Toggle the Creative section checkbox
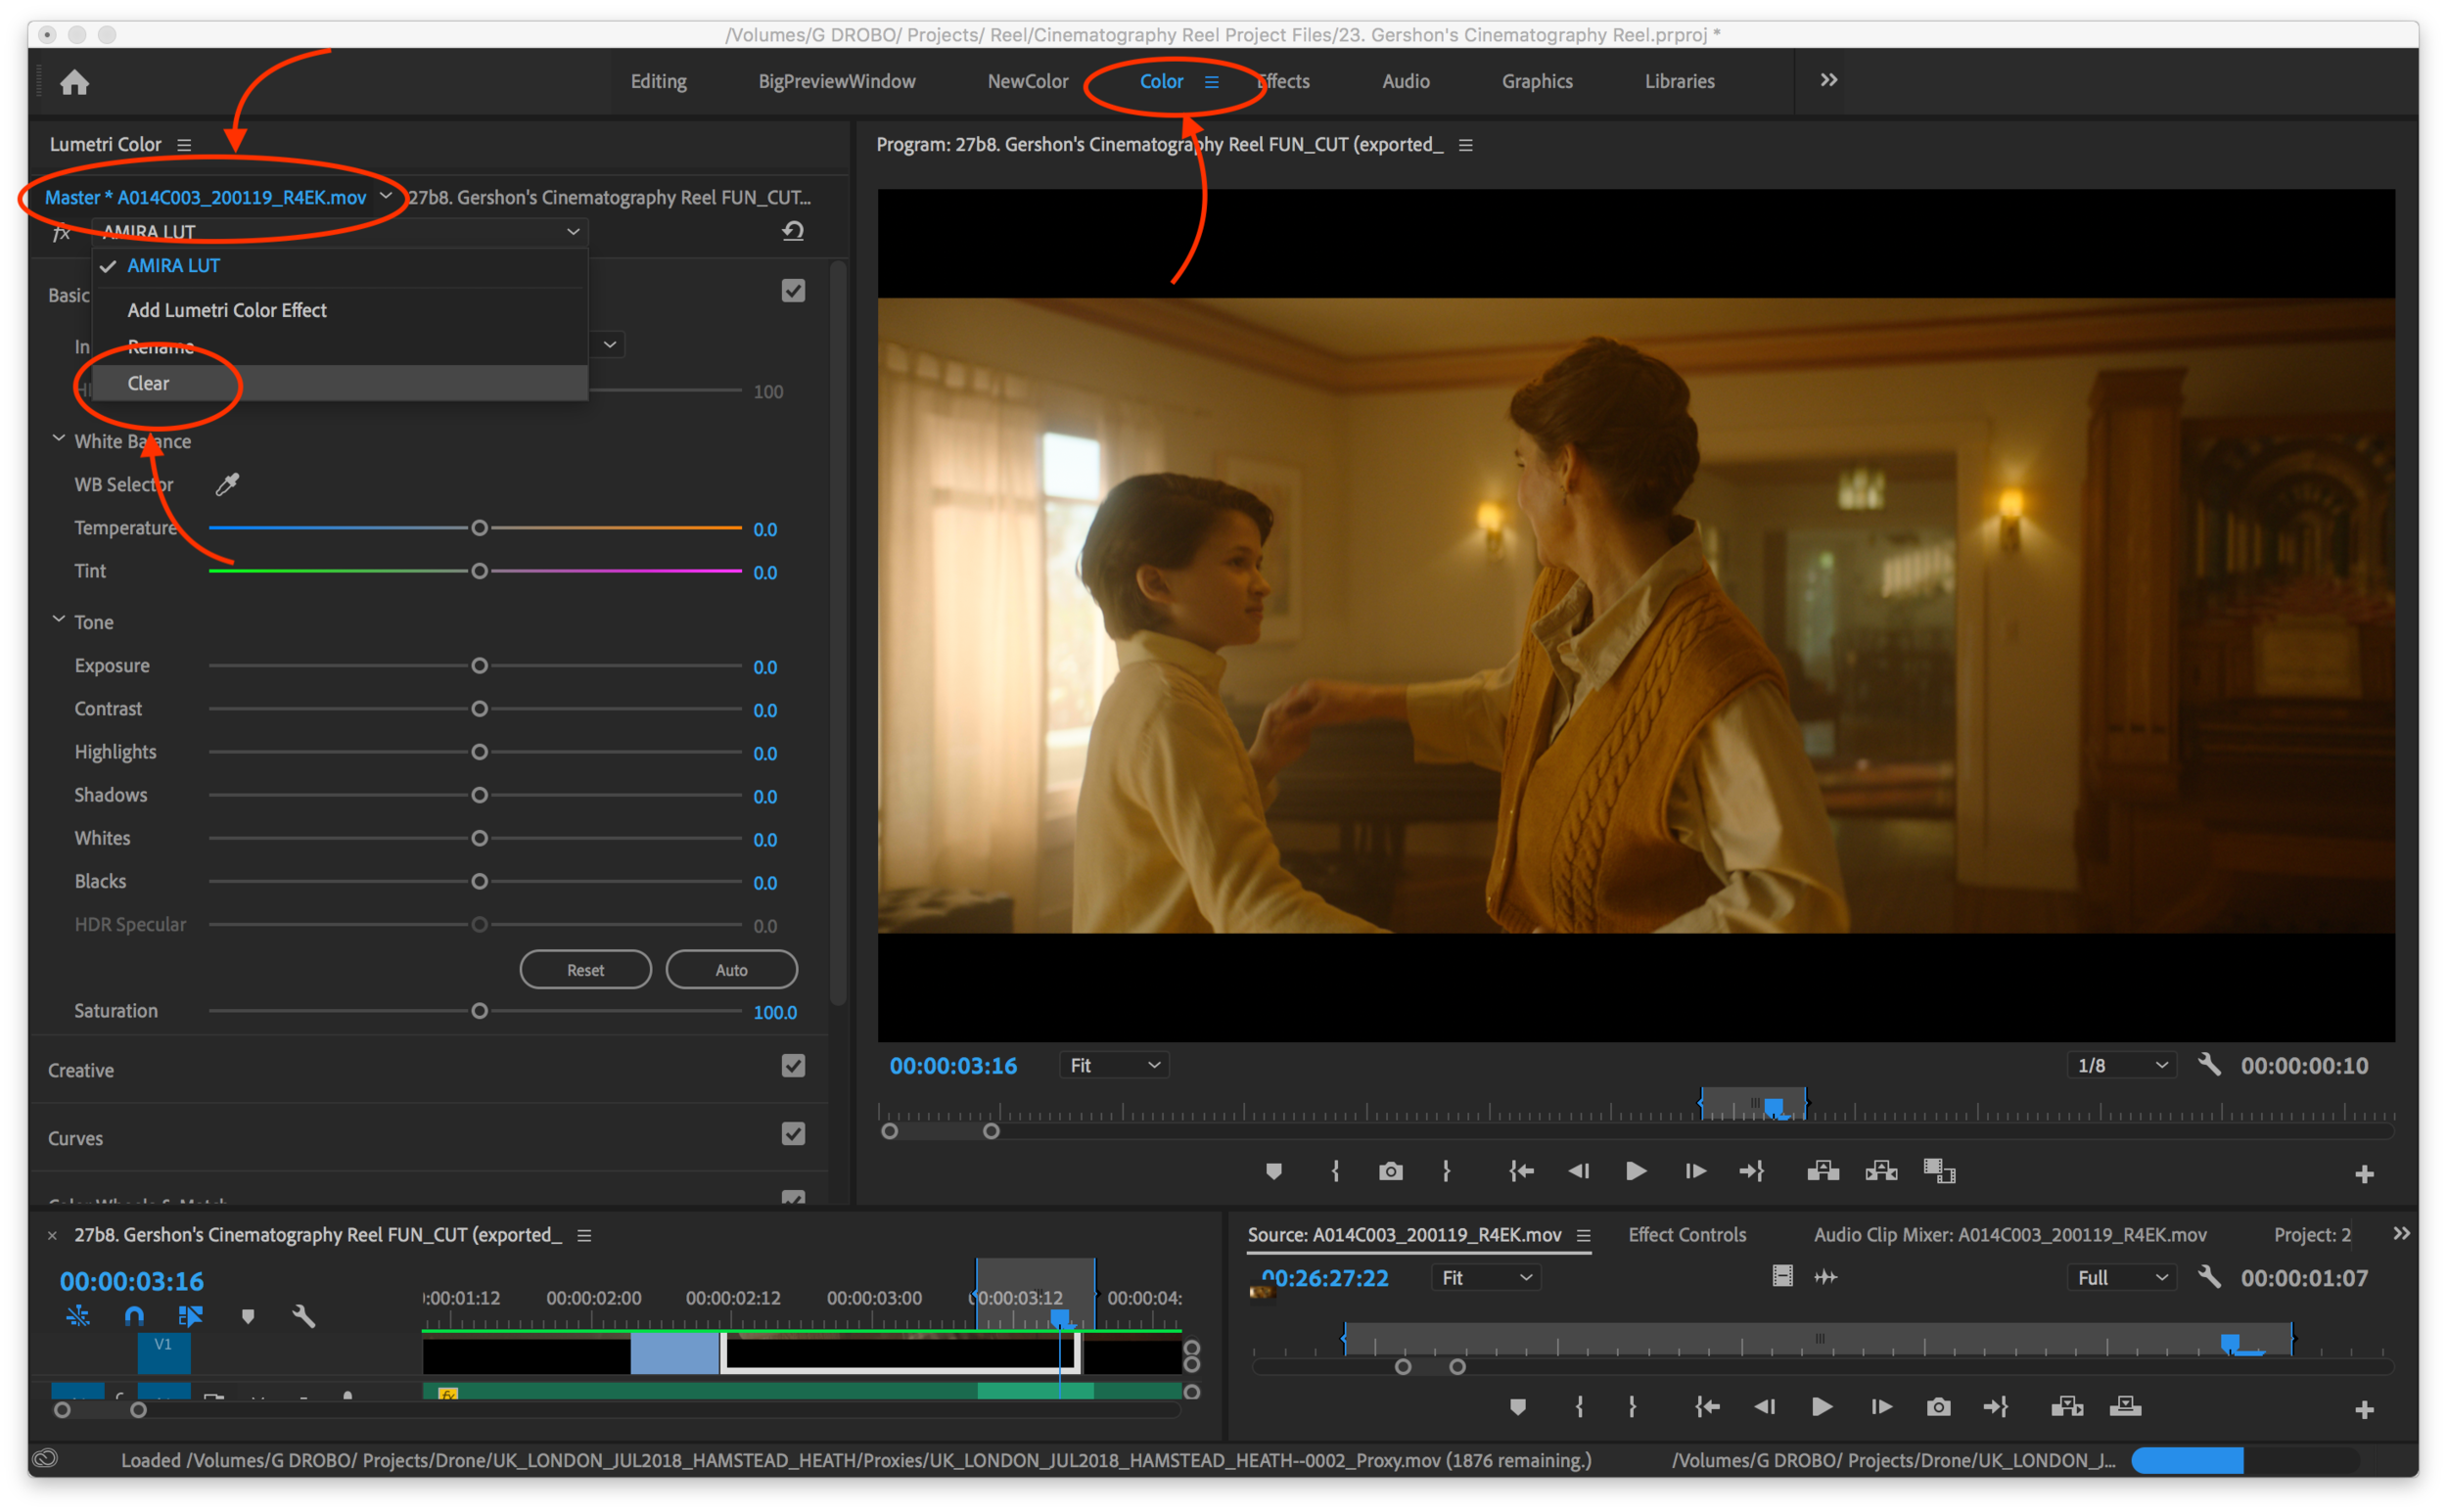This screenshot has width=2447, height=1512. pyautogui.click(x=792, y=1066)
